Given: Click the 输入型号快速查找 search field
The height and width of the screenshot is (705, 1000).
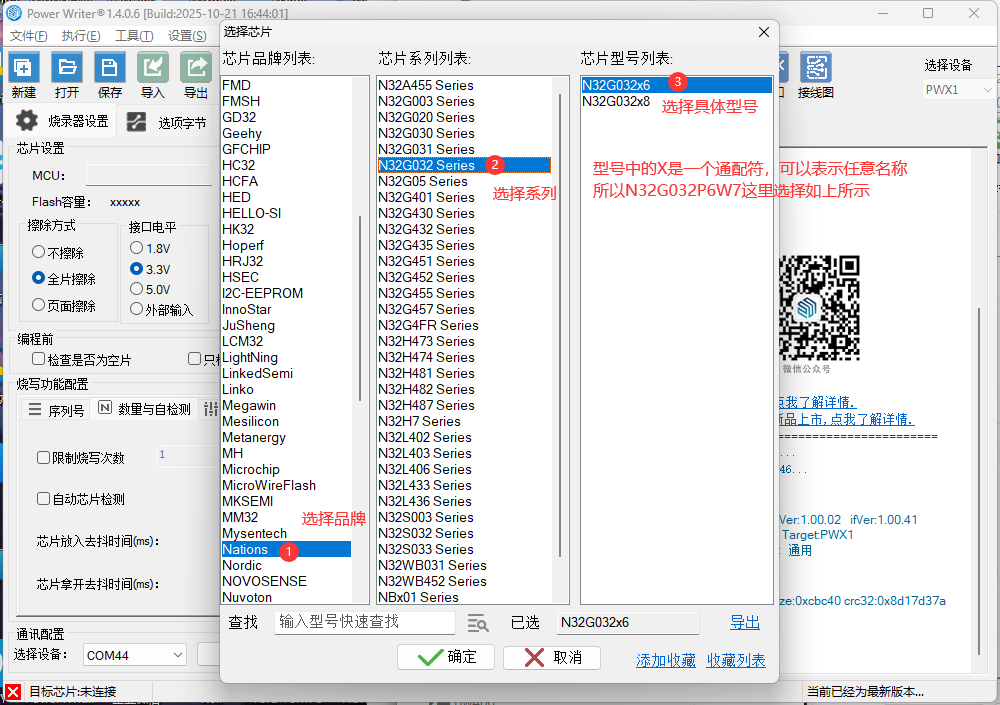Looking at the screenshot, I should pyautogui.click(x=364, y=622).
